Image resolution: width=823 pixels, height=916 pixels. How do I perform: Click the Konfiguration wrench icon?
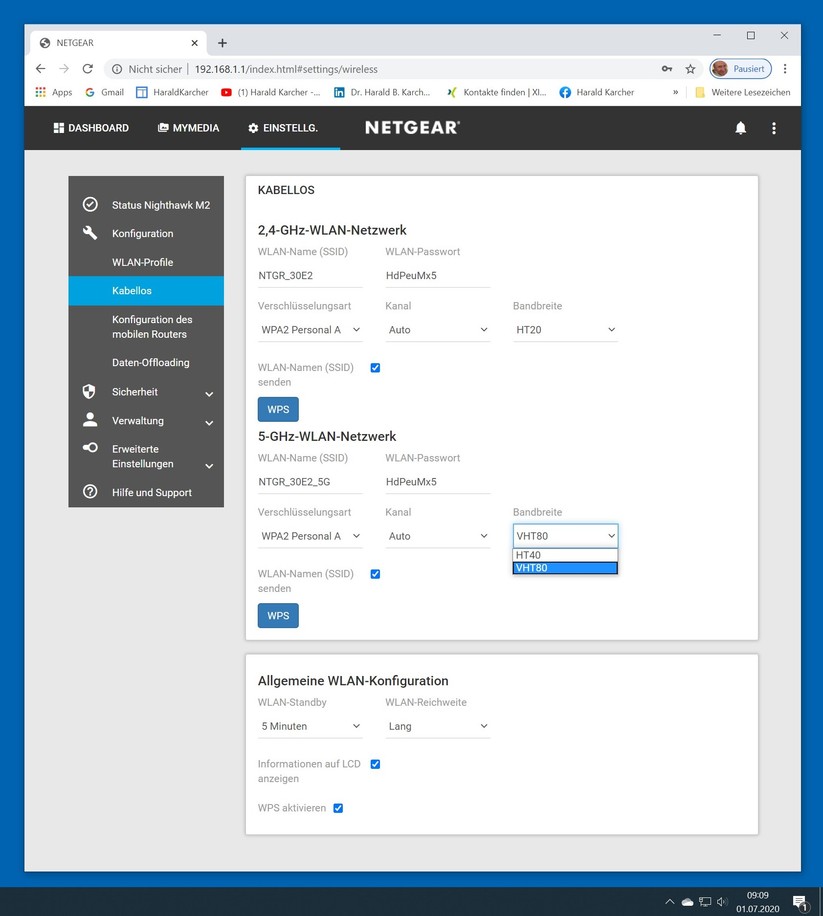click(90, 233)
